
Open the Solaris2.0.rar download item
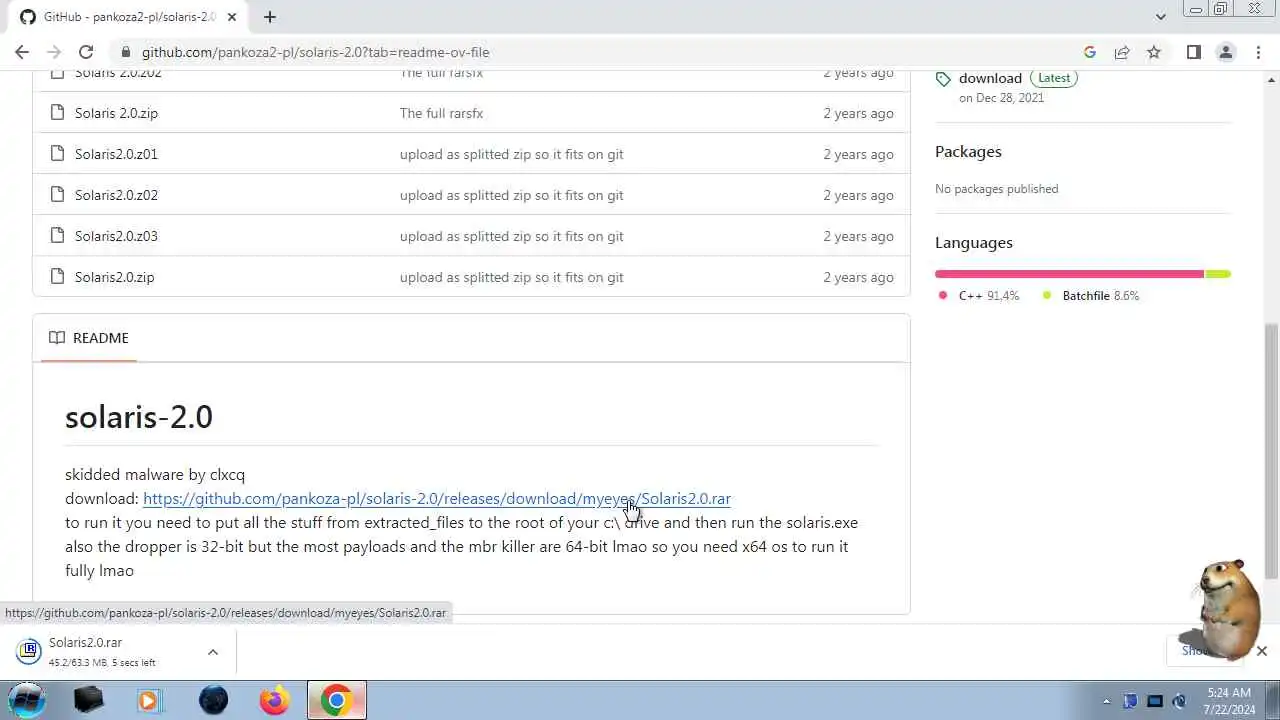point(104,652)
